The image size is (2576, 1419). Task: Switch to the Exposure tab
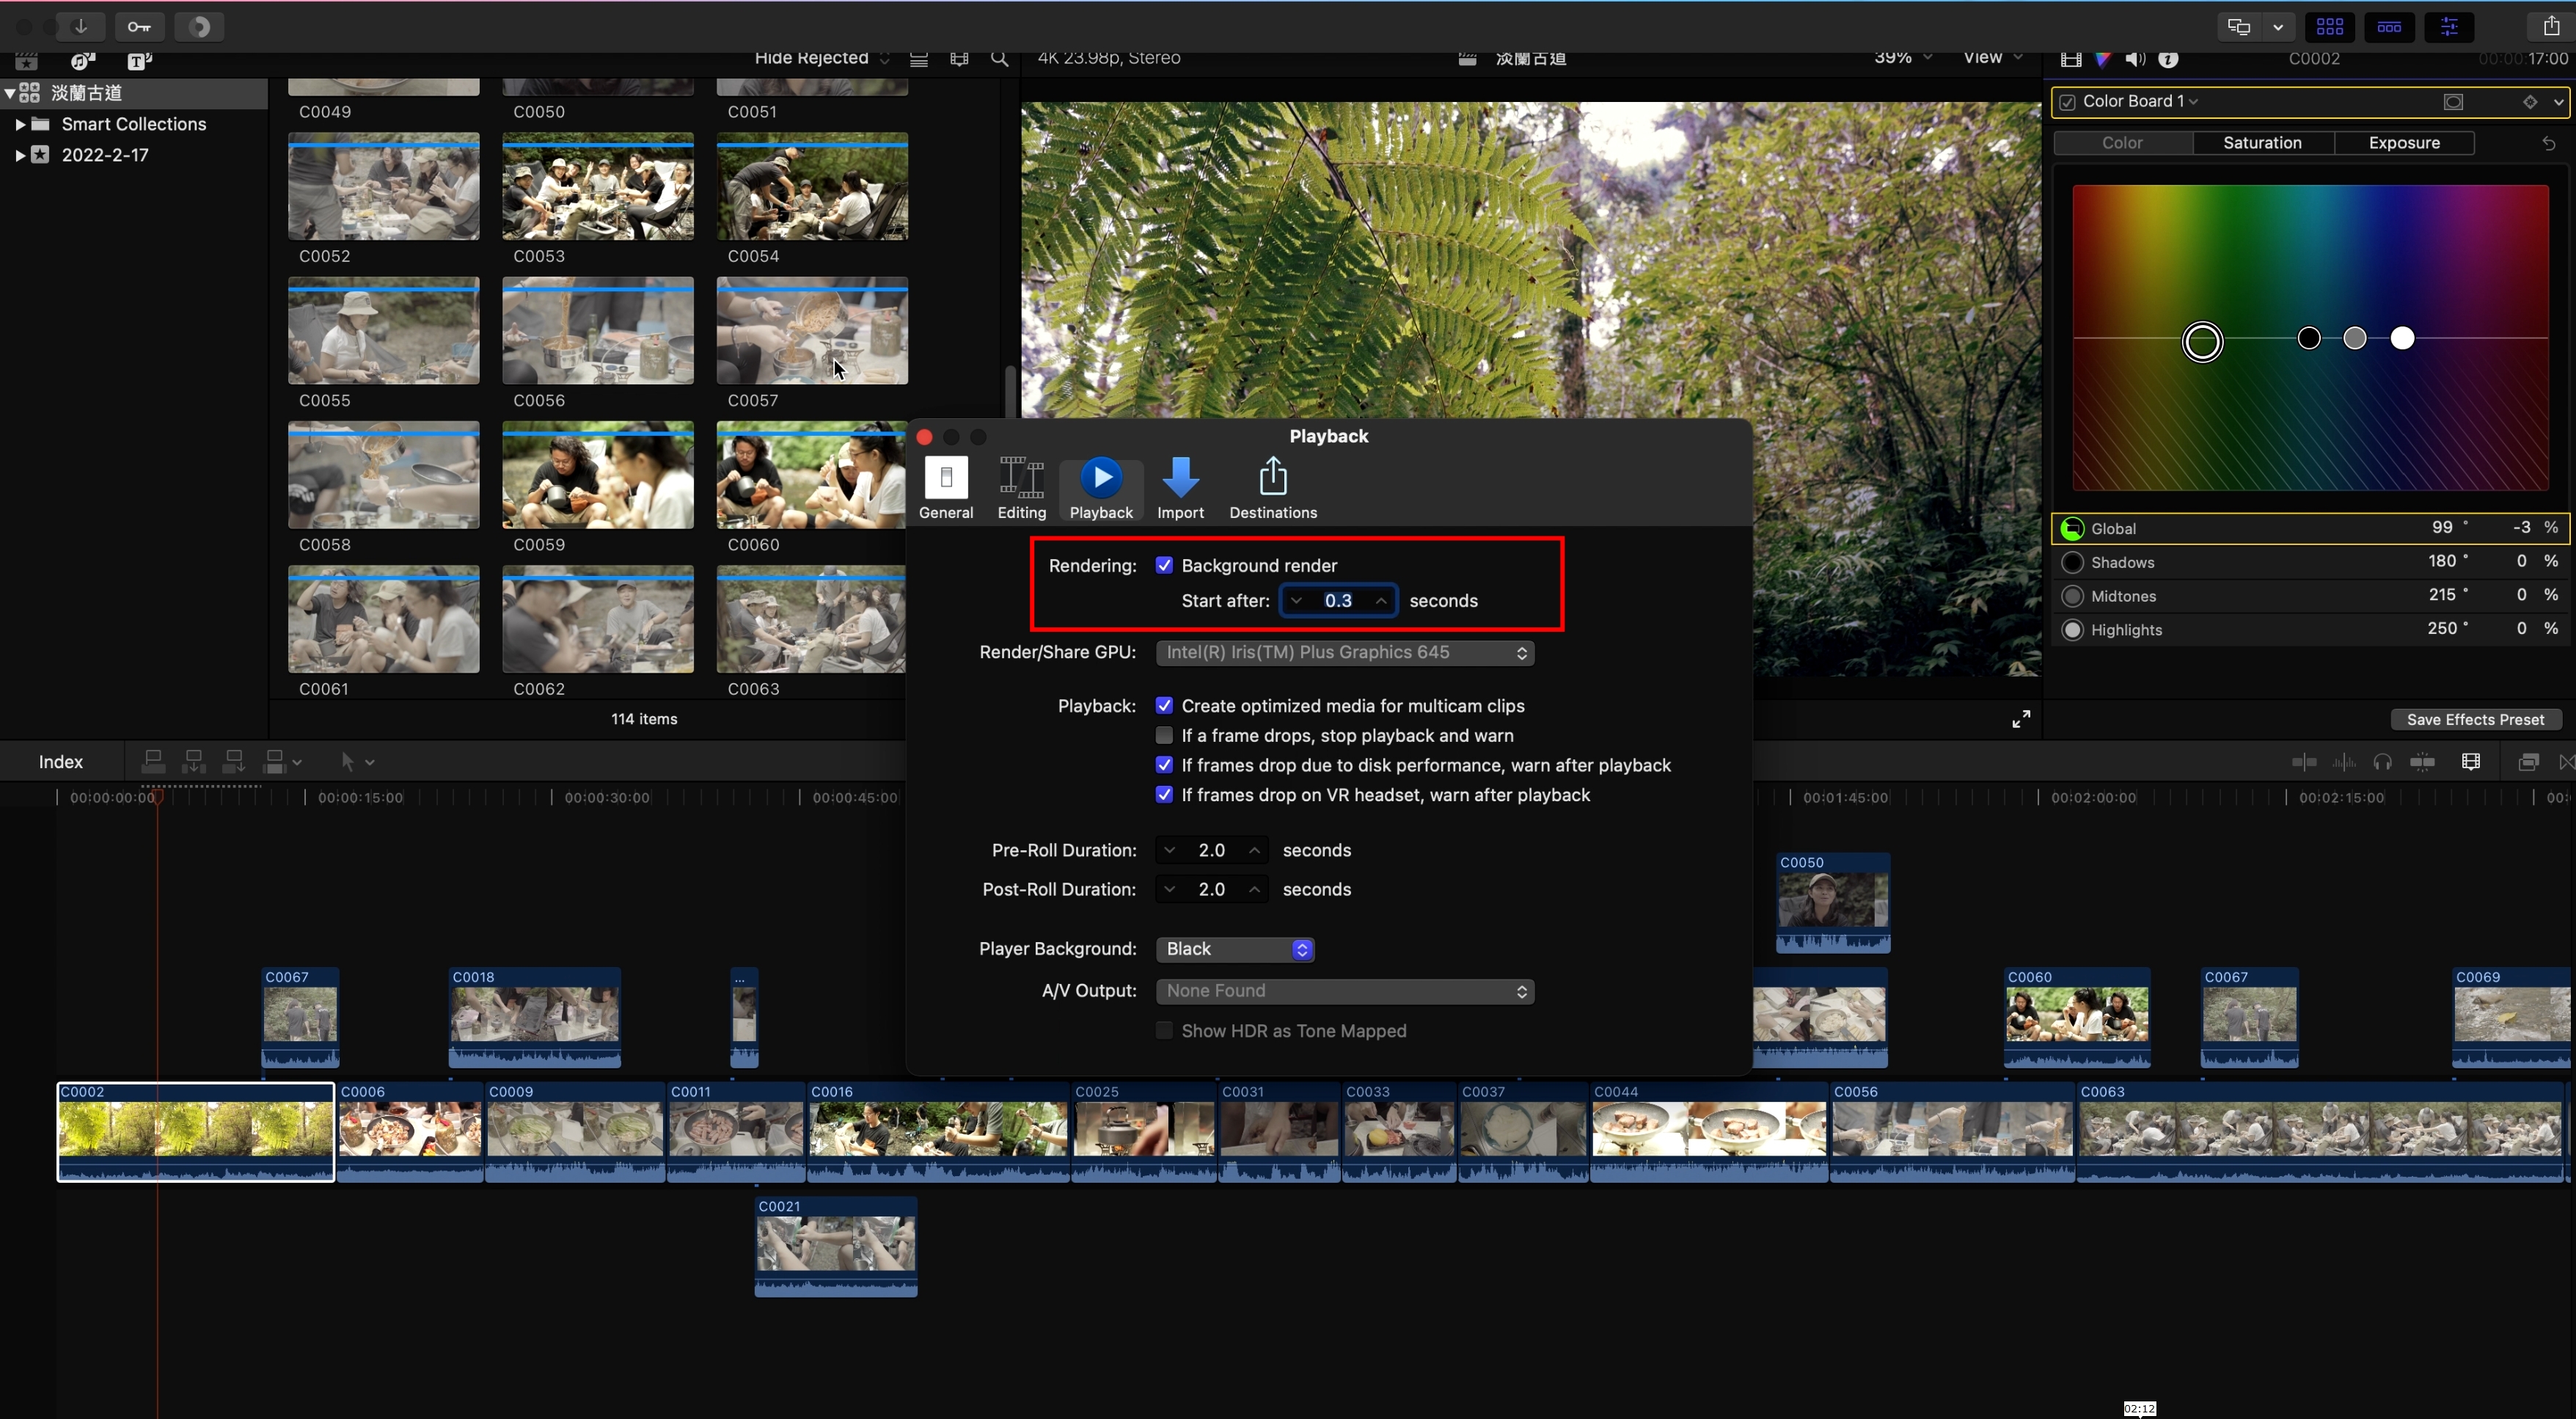click(2404, 143)
